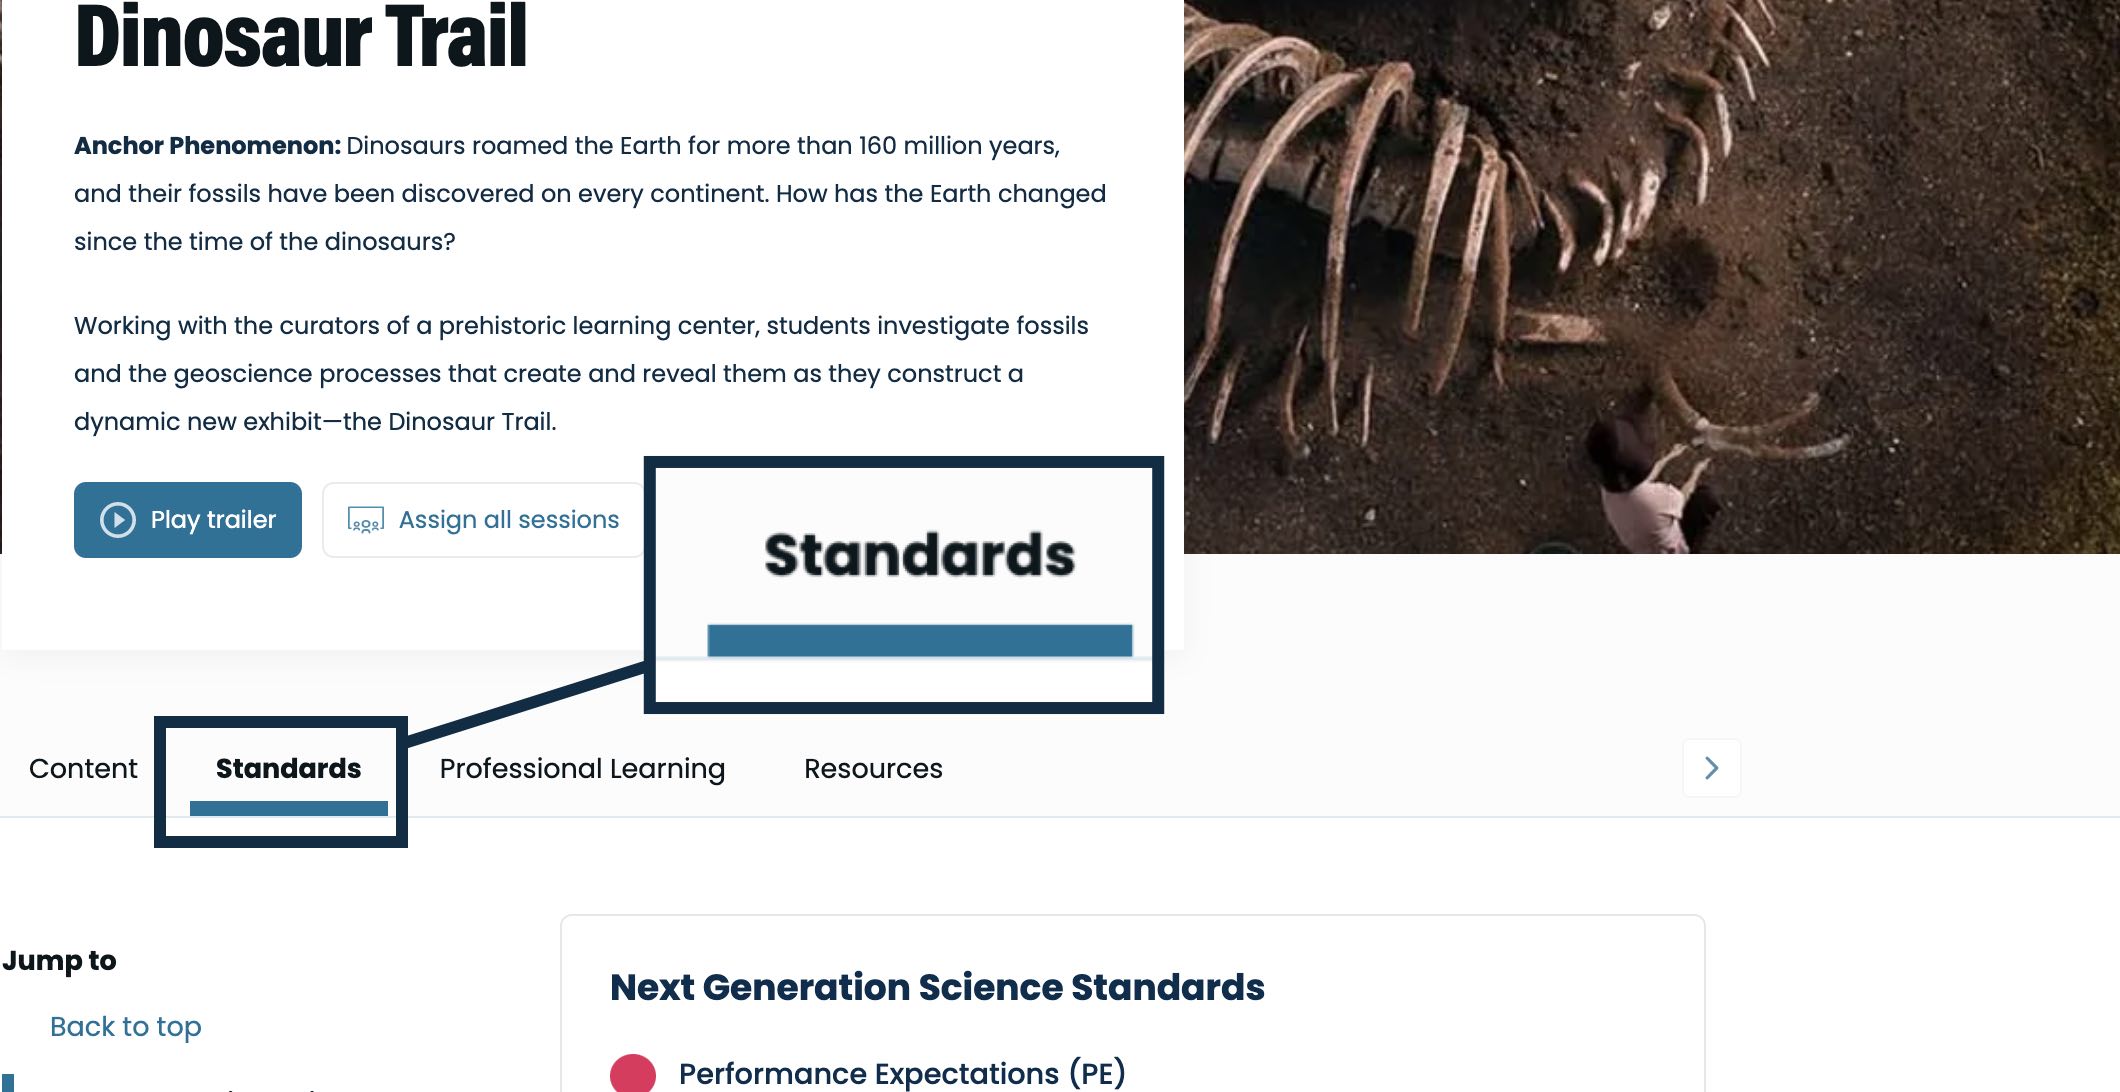Click the enlarged Standards callout text
Screen dimensions: 2120x1092
(919, 555)
